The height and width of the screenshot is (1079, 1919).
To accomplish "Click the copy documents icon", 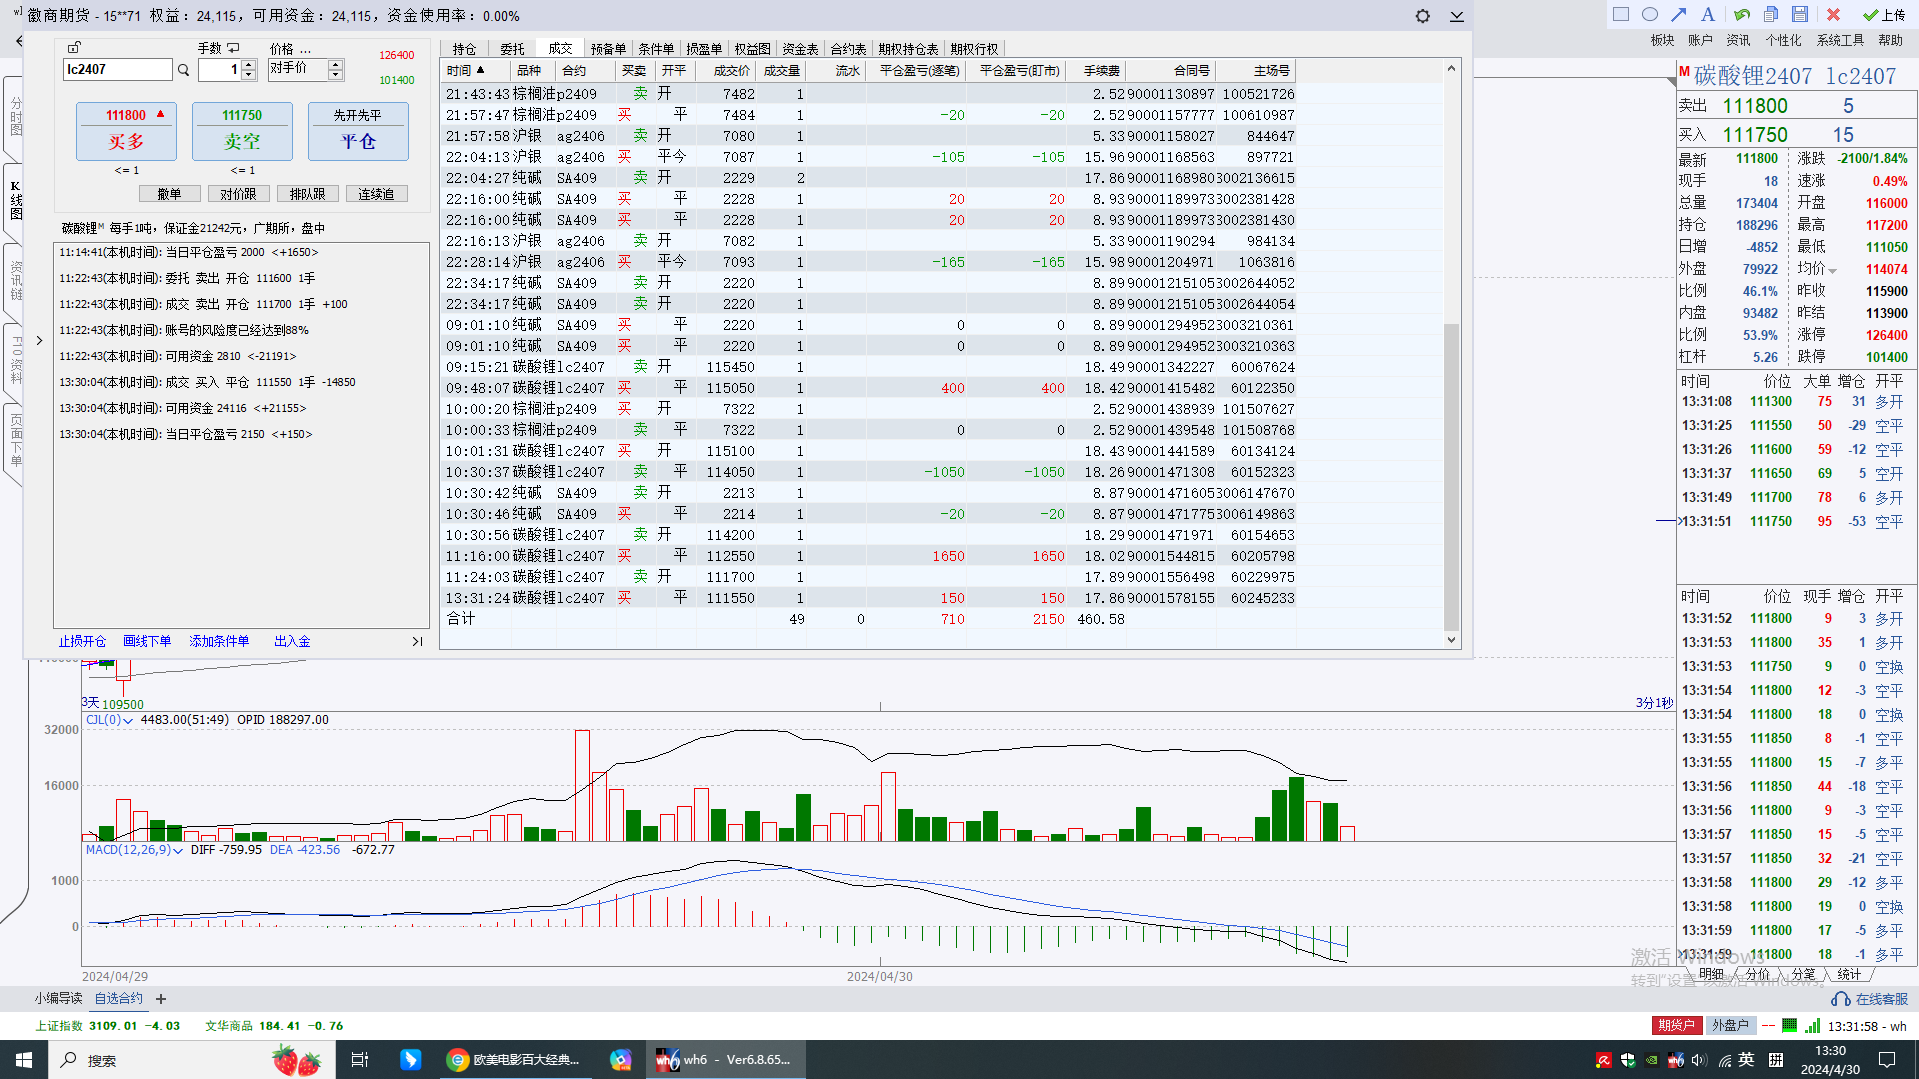I will 1771,14.
